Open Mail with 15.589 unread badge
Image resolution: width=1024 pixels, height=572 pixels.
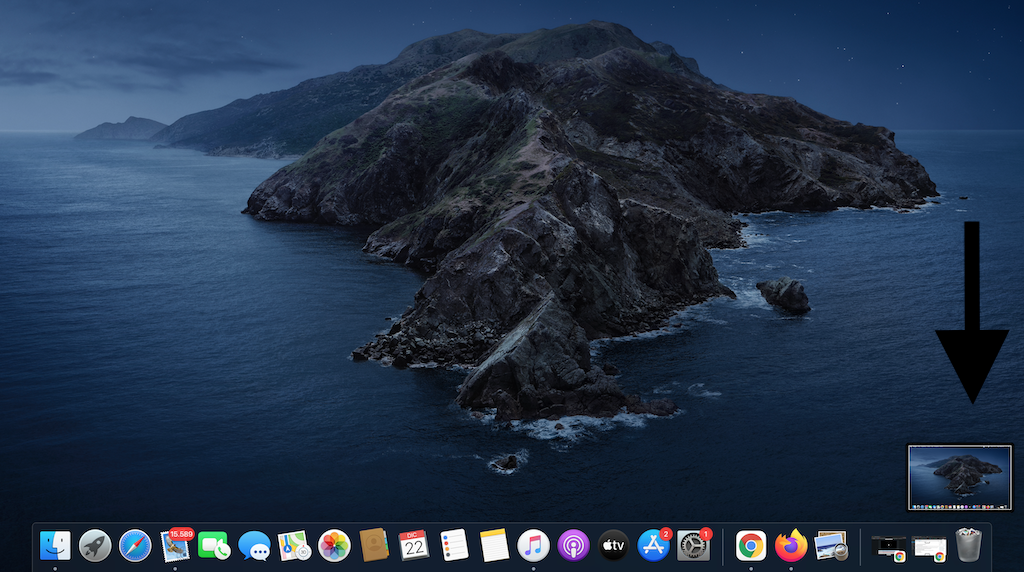[175, 545]
